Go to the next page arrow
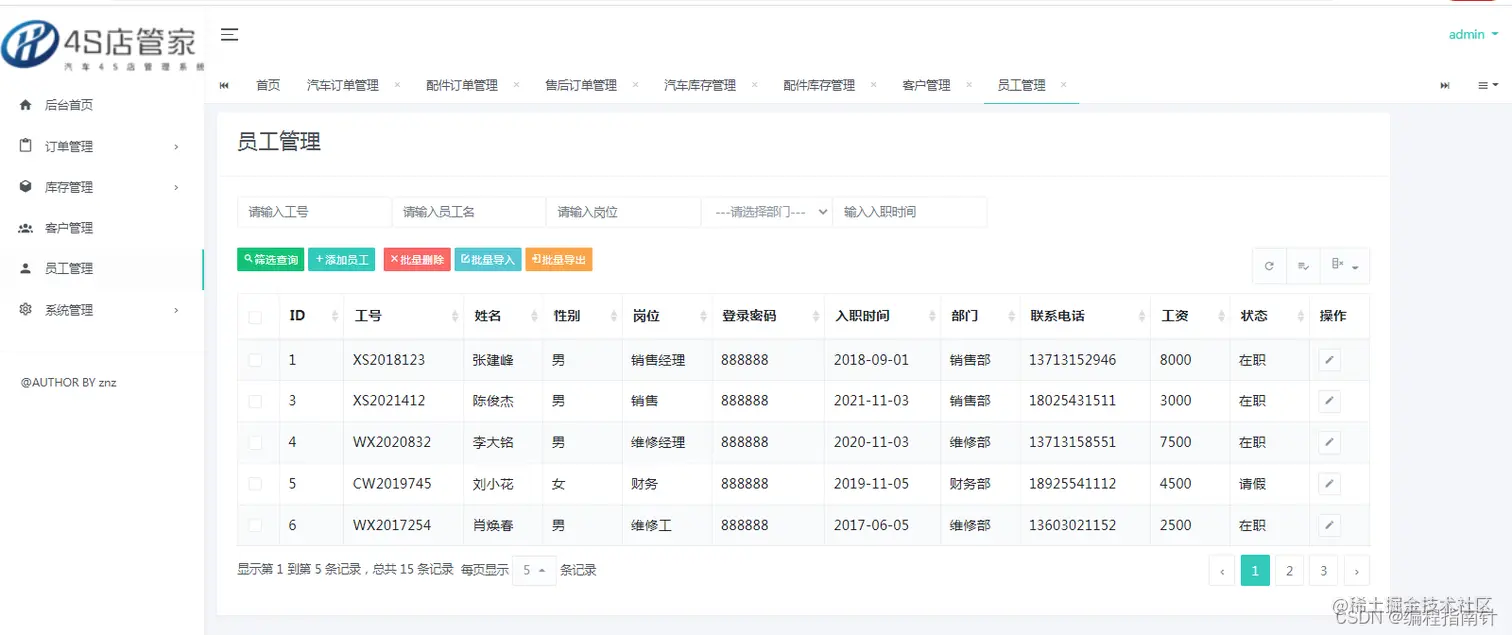Screen dimensions: 1512x635 pos(1356,570)
